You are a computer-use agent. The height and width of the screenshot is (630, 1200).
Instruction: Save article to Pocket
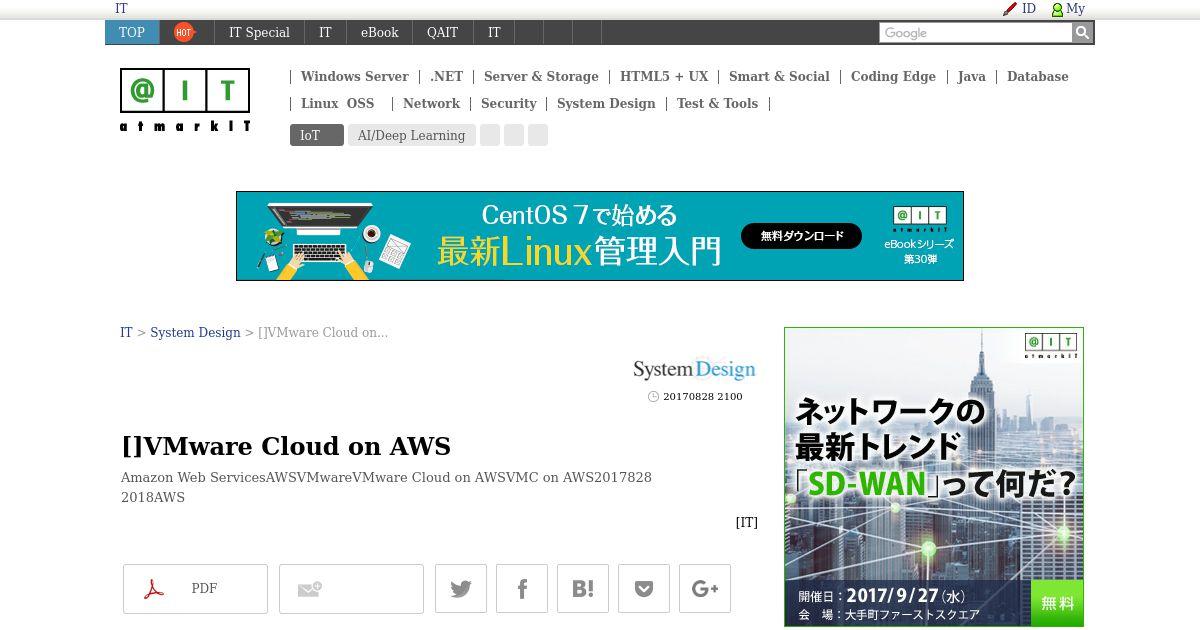tap(644, 589)
